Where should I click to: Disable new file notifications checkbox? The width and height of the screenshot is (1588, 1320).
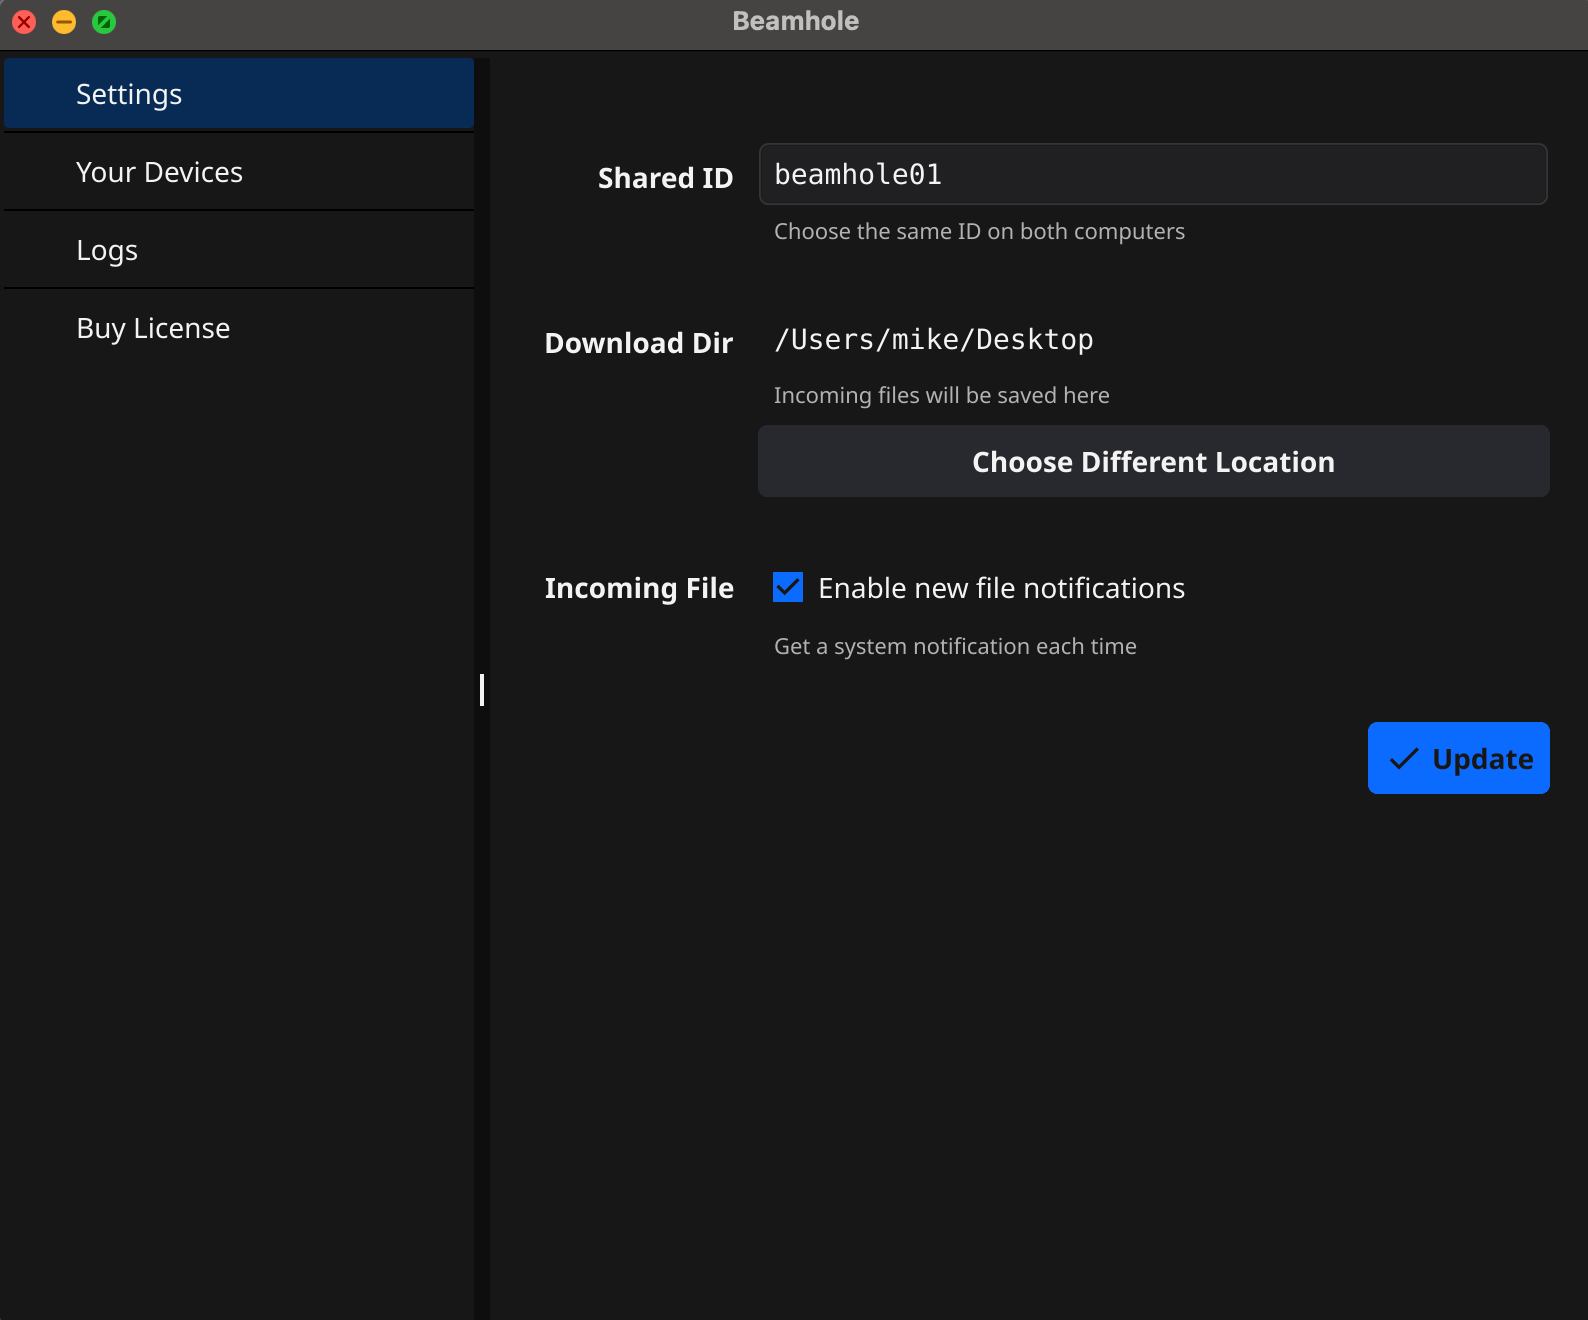point(788,587)
